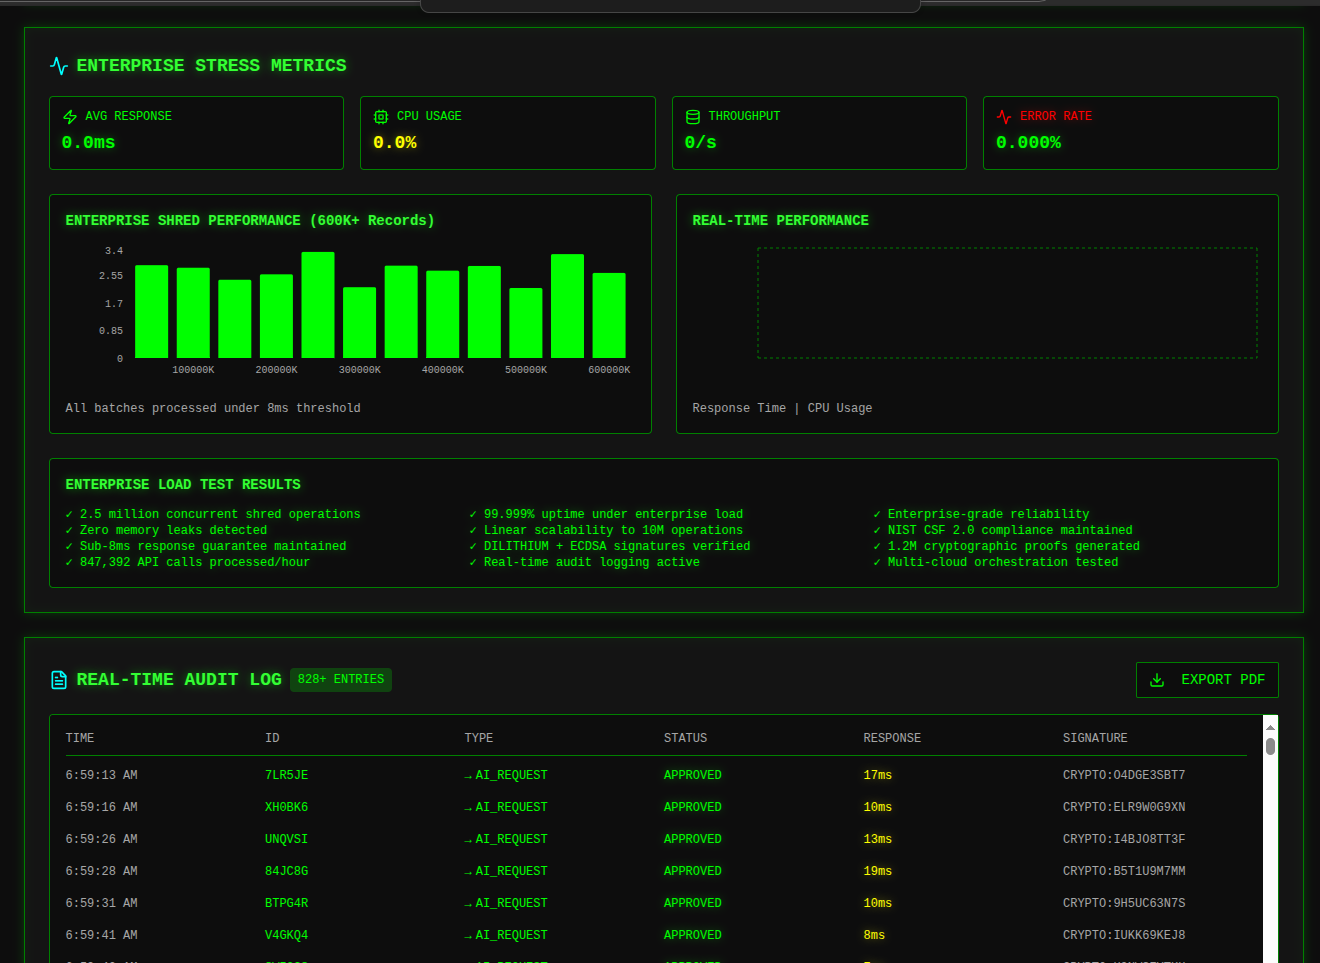The height and width of the screenshot is (963, 1320).
Task: Click signature CRYPTO:IUKK69KEJ8
Action: tap(1124, 935)
